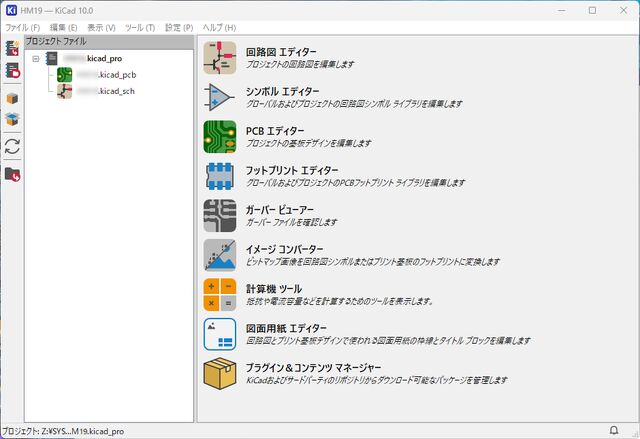
Task: Click the HM19 — KiCad 10.0 window title
Action: [57, 11]
